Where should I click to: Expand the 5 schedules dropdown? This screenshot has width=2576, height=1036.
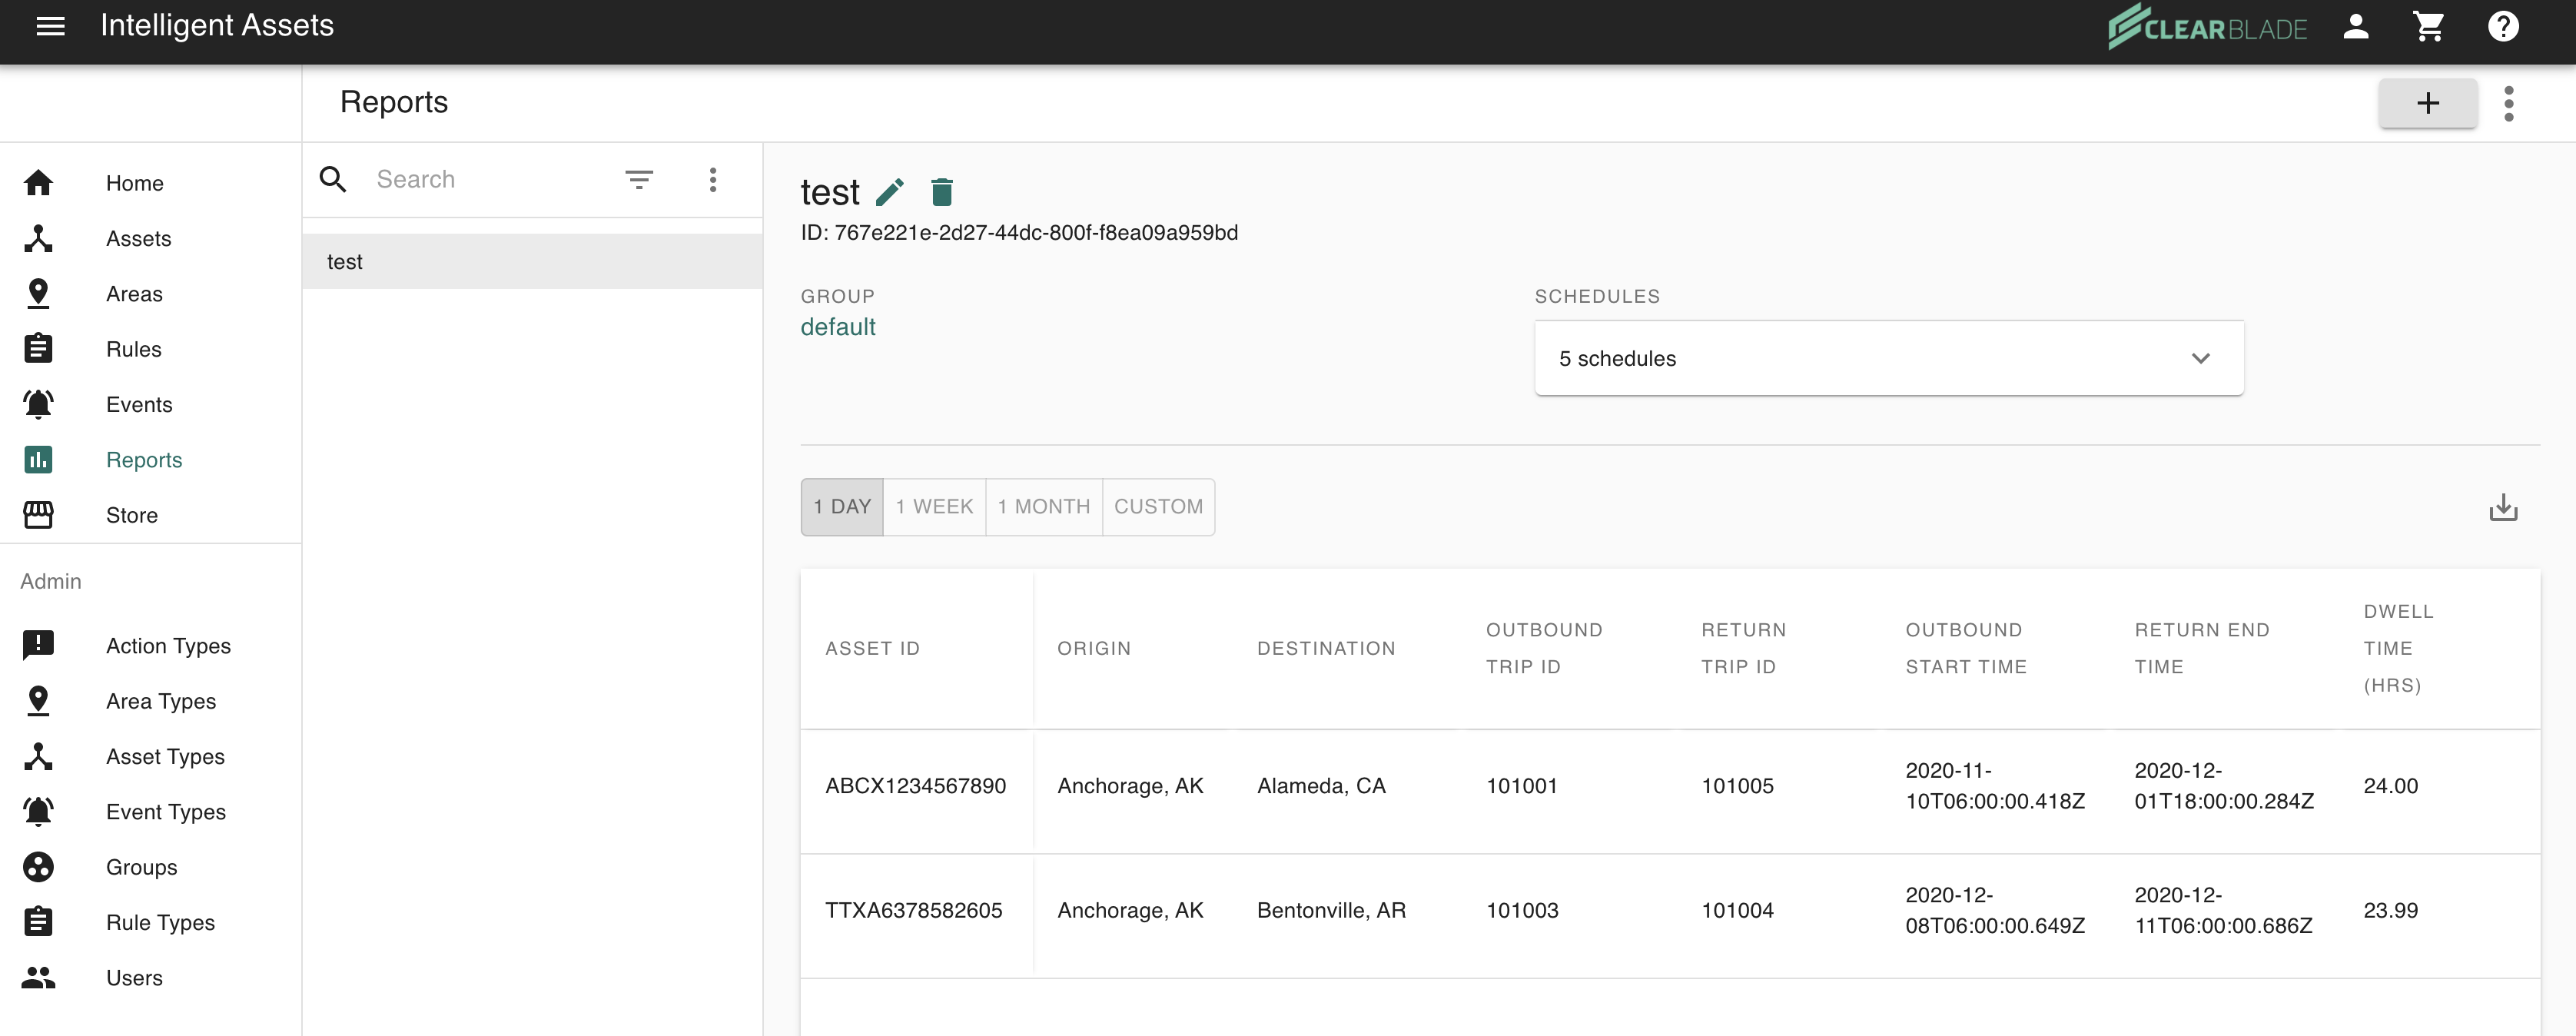pyautogui.click(x=1888, y=358)
